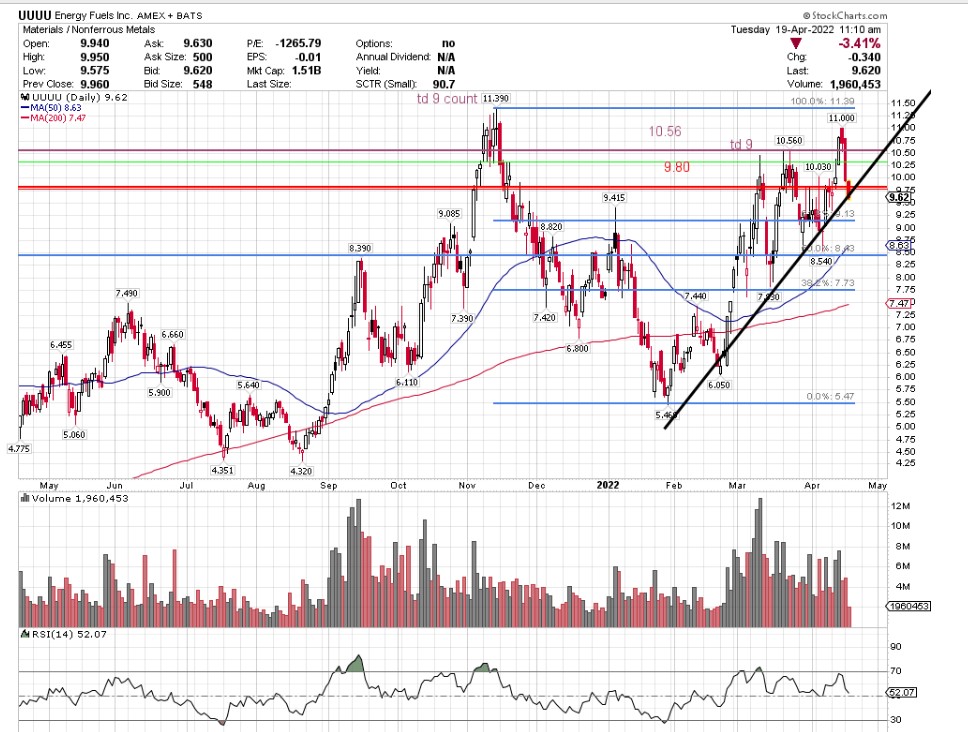
Task: Click the -3.41% percent change
Action: click(x=859, y=43)
